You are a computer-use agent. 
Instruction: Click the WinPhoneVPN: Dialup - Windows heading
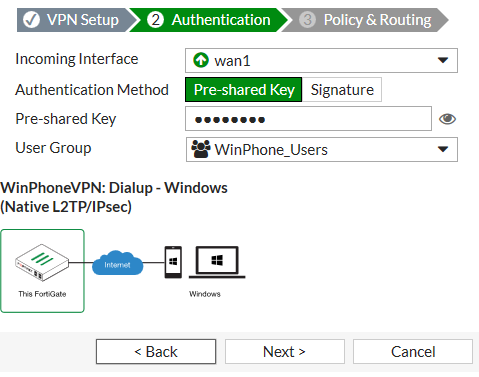[x=114, y=197]
